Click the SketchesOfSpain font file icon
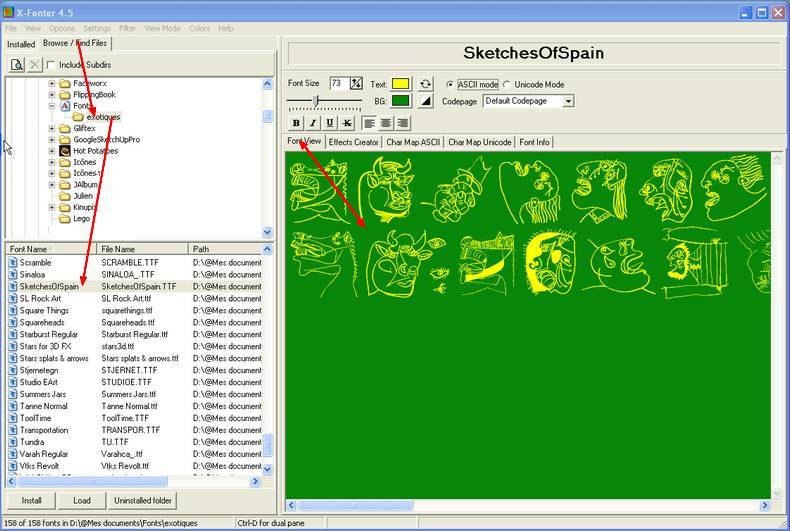This screenshot has width=790, height=531. (x=13, y=286)
